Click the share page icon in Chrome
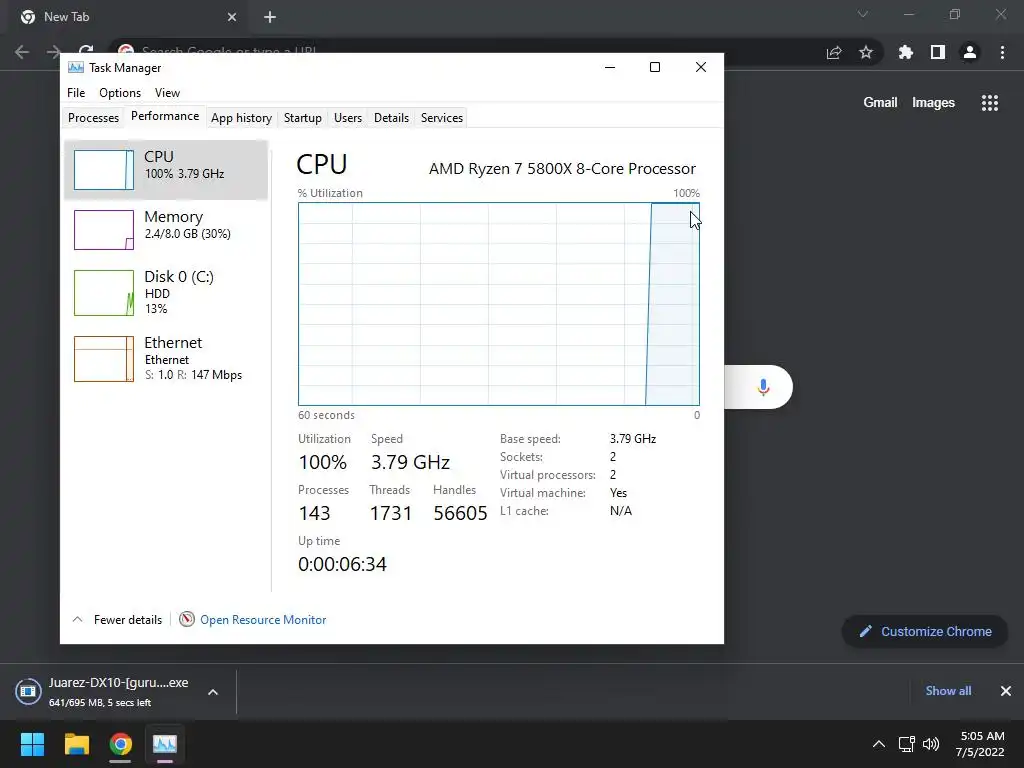1024x768 pixels. [834, 52]
